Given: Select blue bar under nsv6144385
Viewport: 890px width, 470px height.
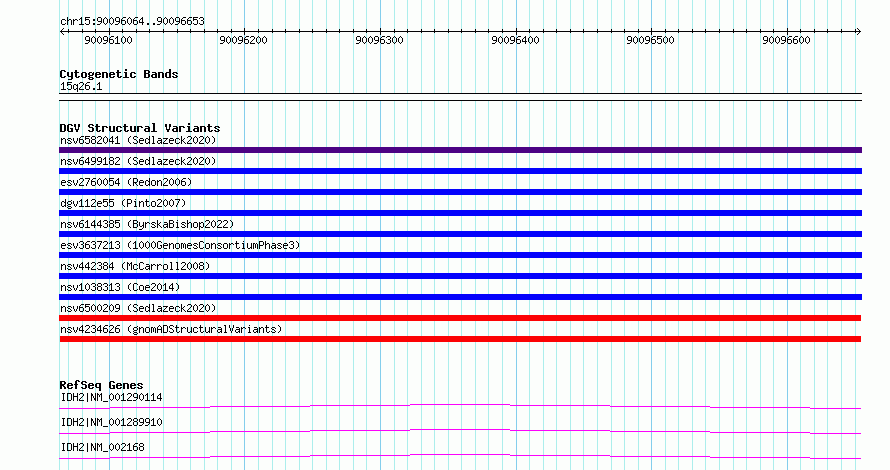Looking at the screenshot, I should 460,234.
